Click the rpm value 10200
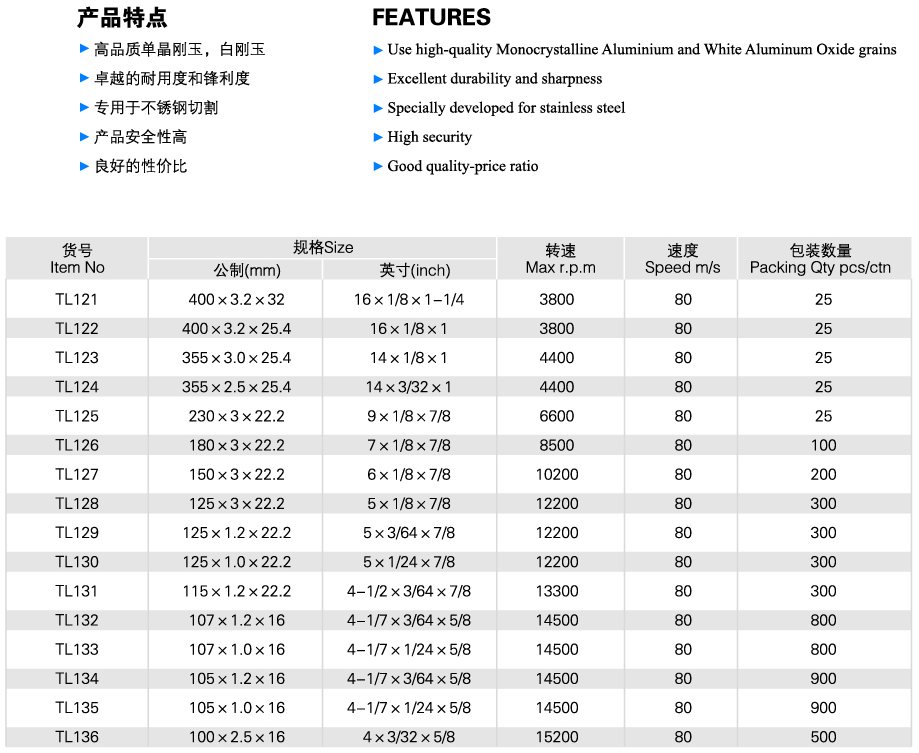 pyautogui.click(x=557, y=475)
